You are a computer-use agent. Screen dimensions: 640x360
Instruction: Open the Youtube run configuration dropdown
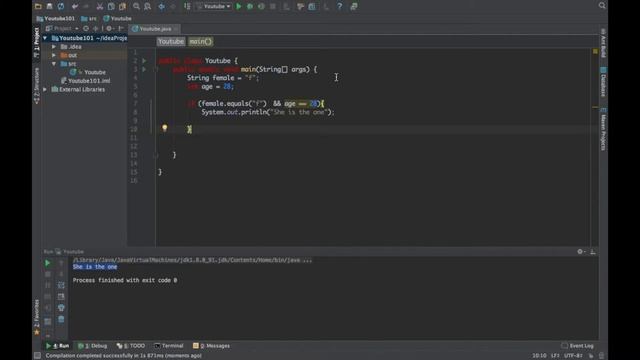point(214,6)
